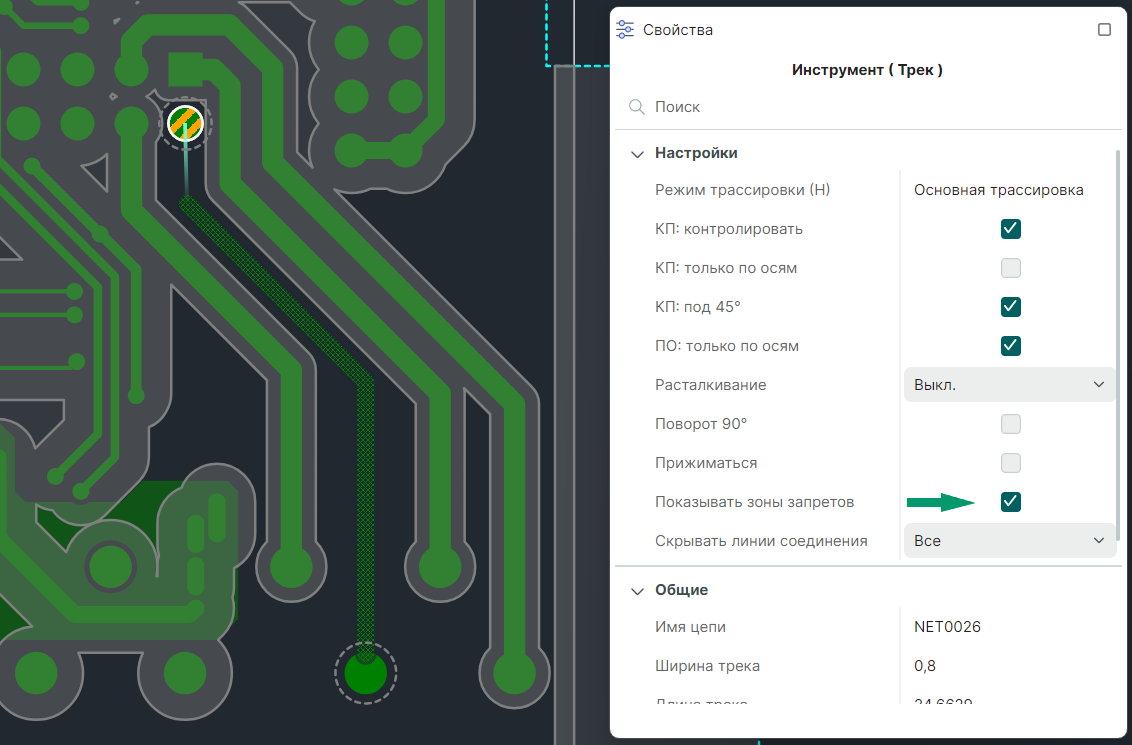Screen dimensions: 1132x745
Task: Click the green arrow pointing to checkbox
Action: tap(940, 502)
